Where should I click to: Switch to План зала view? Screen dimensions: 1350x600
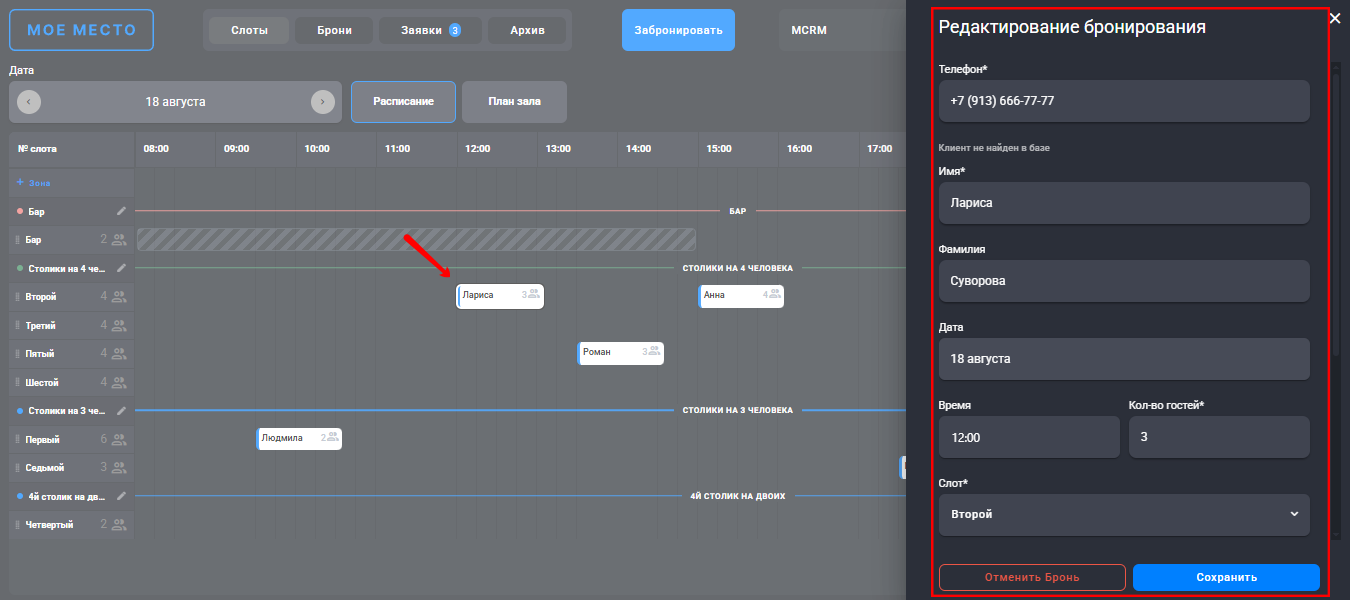pos(514,102)
